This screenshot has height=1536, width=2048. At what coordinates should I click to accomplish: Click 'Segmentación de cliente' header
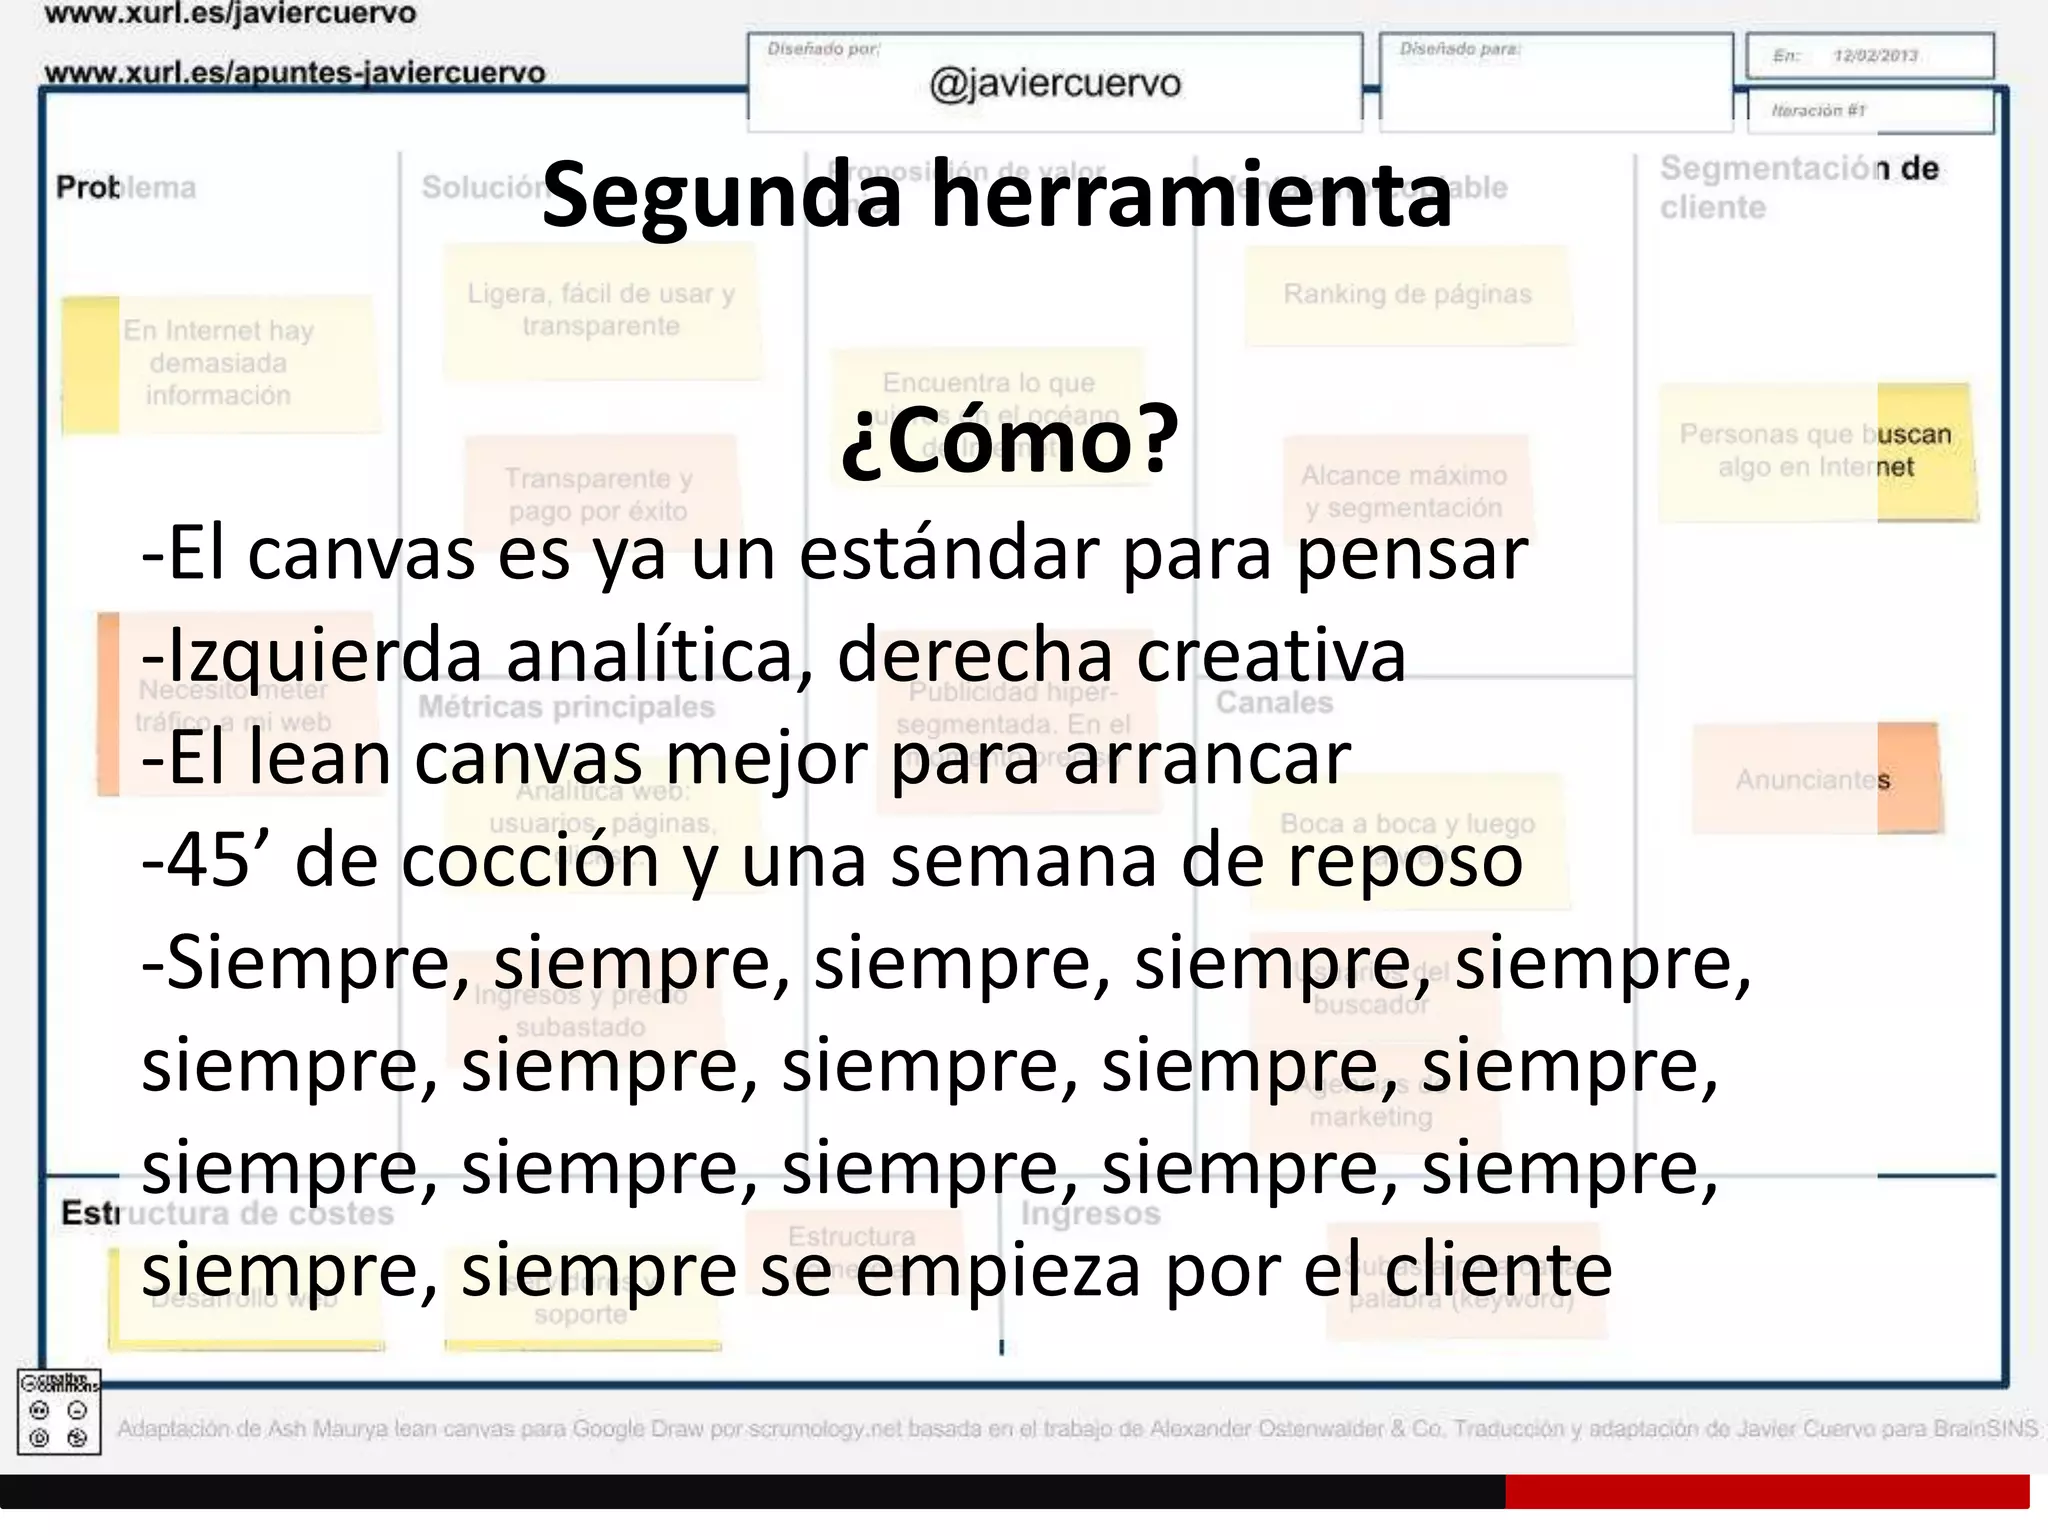(x=1800, y=187)
